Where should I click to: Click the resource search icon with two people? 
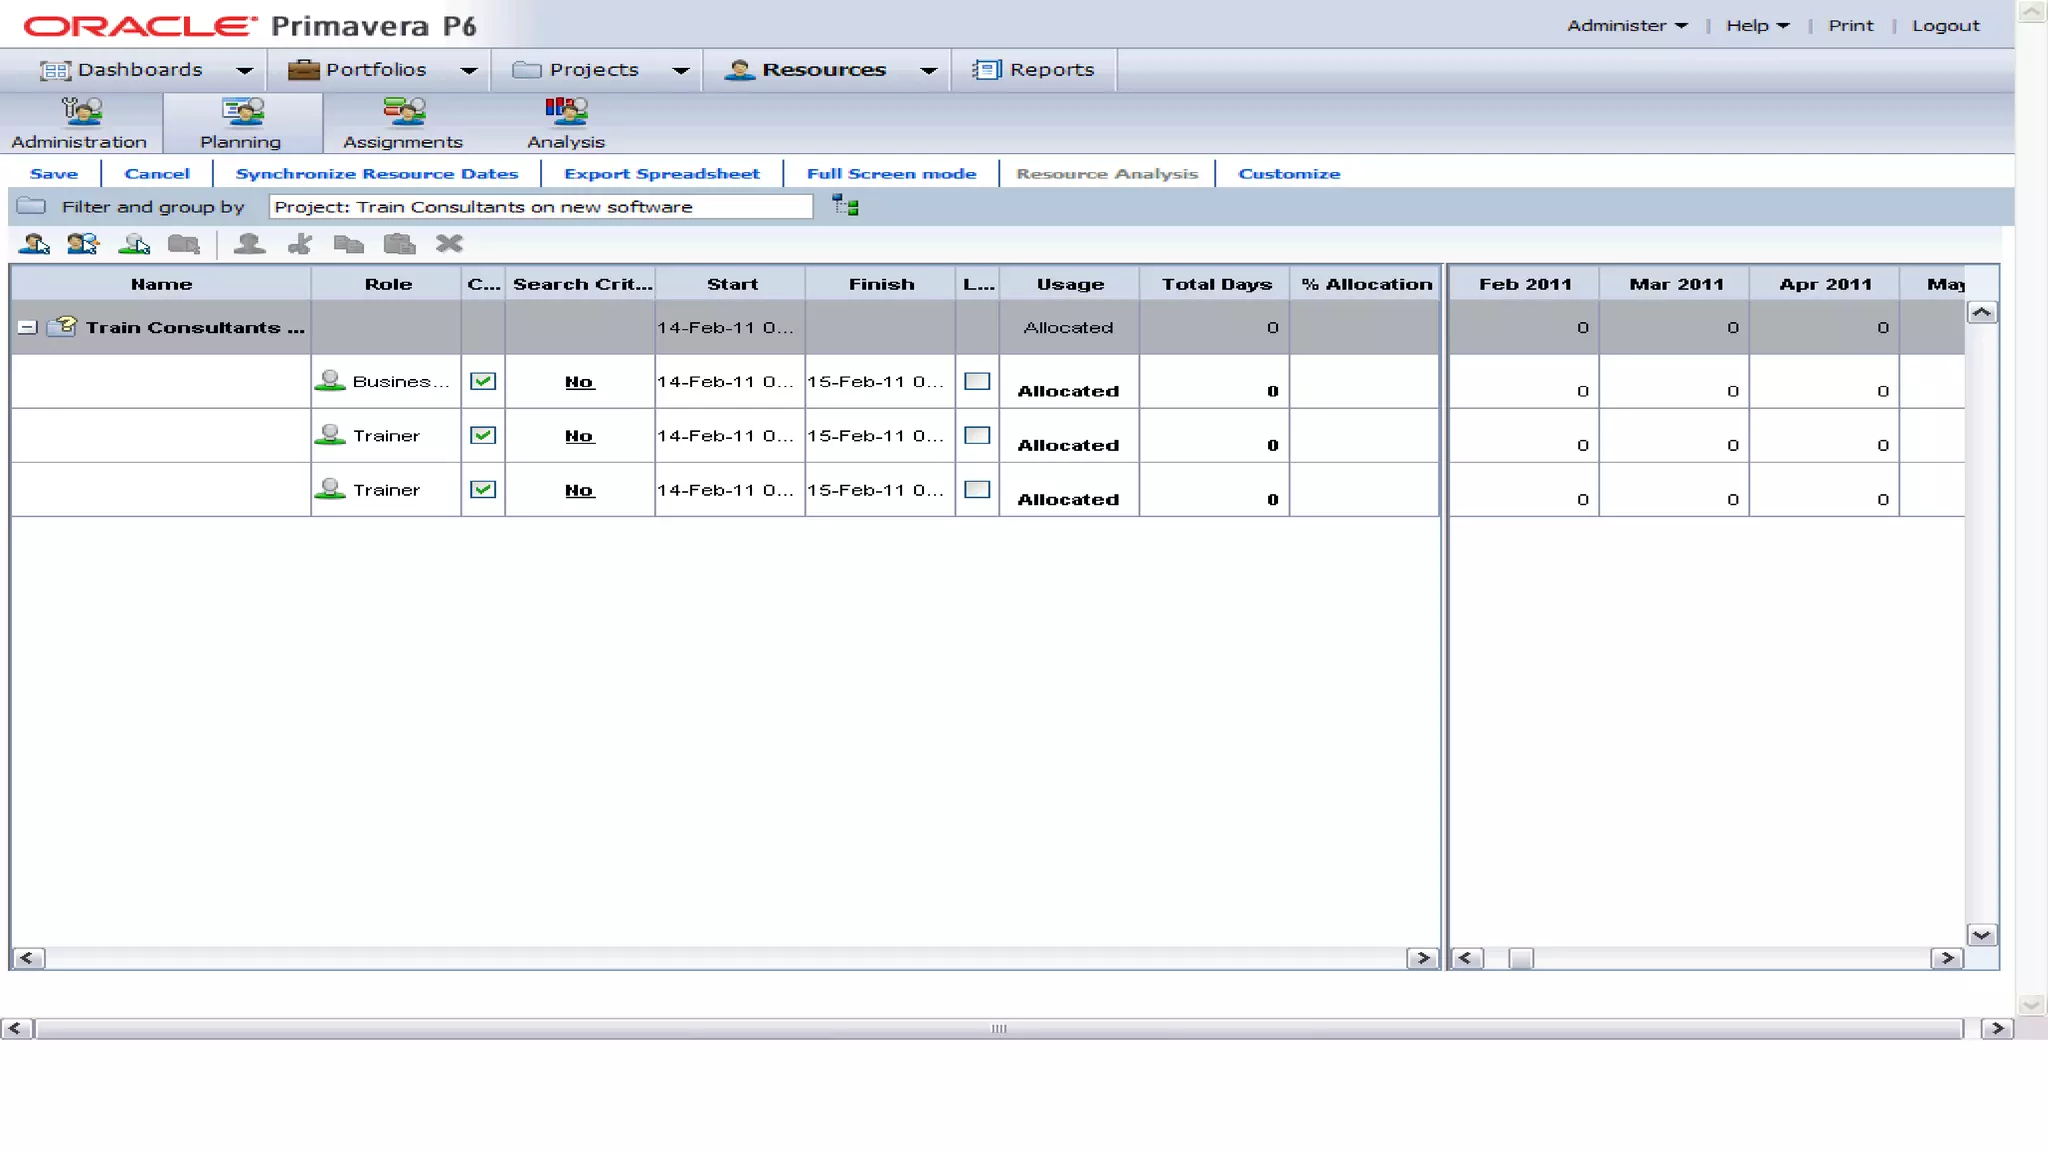(x=83, y=243)
